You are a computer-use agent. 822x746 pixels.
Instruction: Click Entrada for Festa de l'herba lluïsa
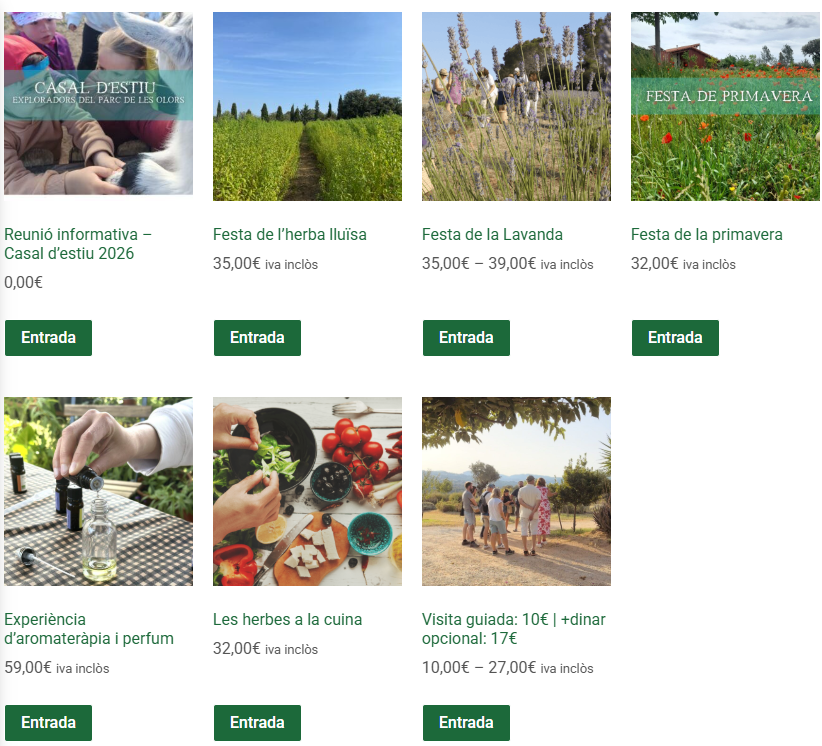pos(257,338)
